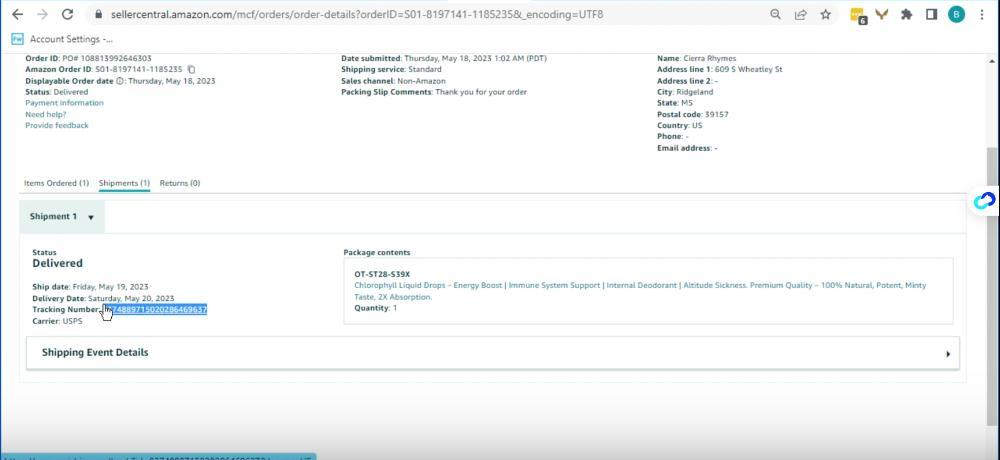This screenshot has height=460, width=1000.
Task: Open the Account Settings bookmark
Action: 62,39
